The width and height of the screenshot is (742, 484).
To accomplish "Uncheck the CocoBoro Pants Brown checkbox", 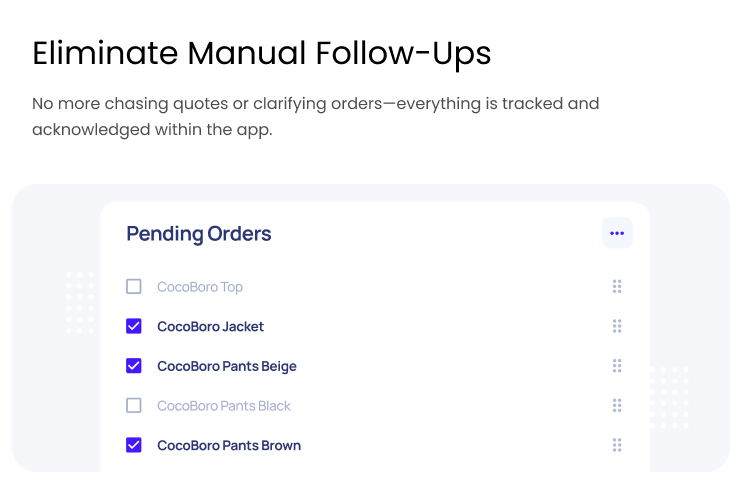I will [134, 445].
